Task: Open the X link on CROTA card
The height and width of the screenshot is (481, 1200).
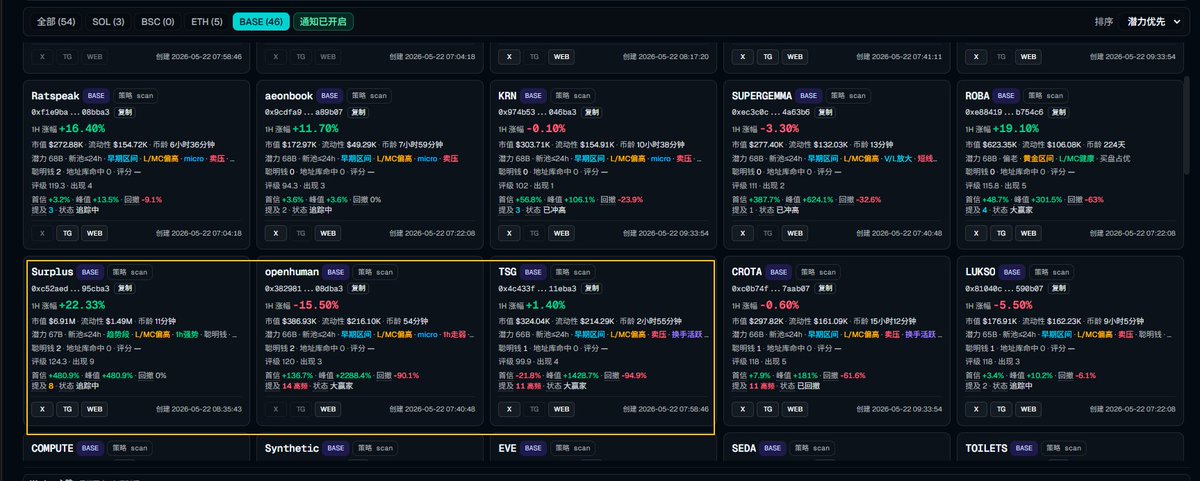Action: click(x=743, y=409)
